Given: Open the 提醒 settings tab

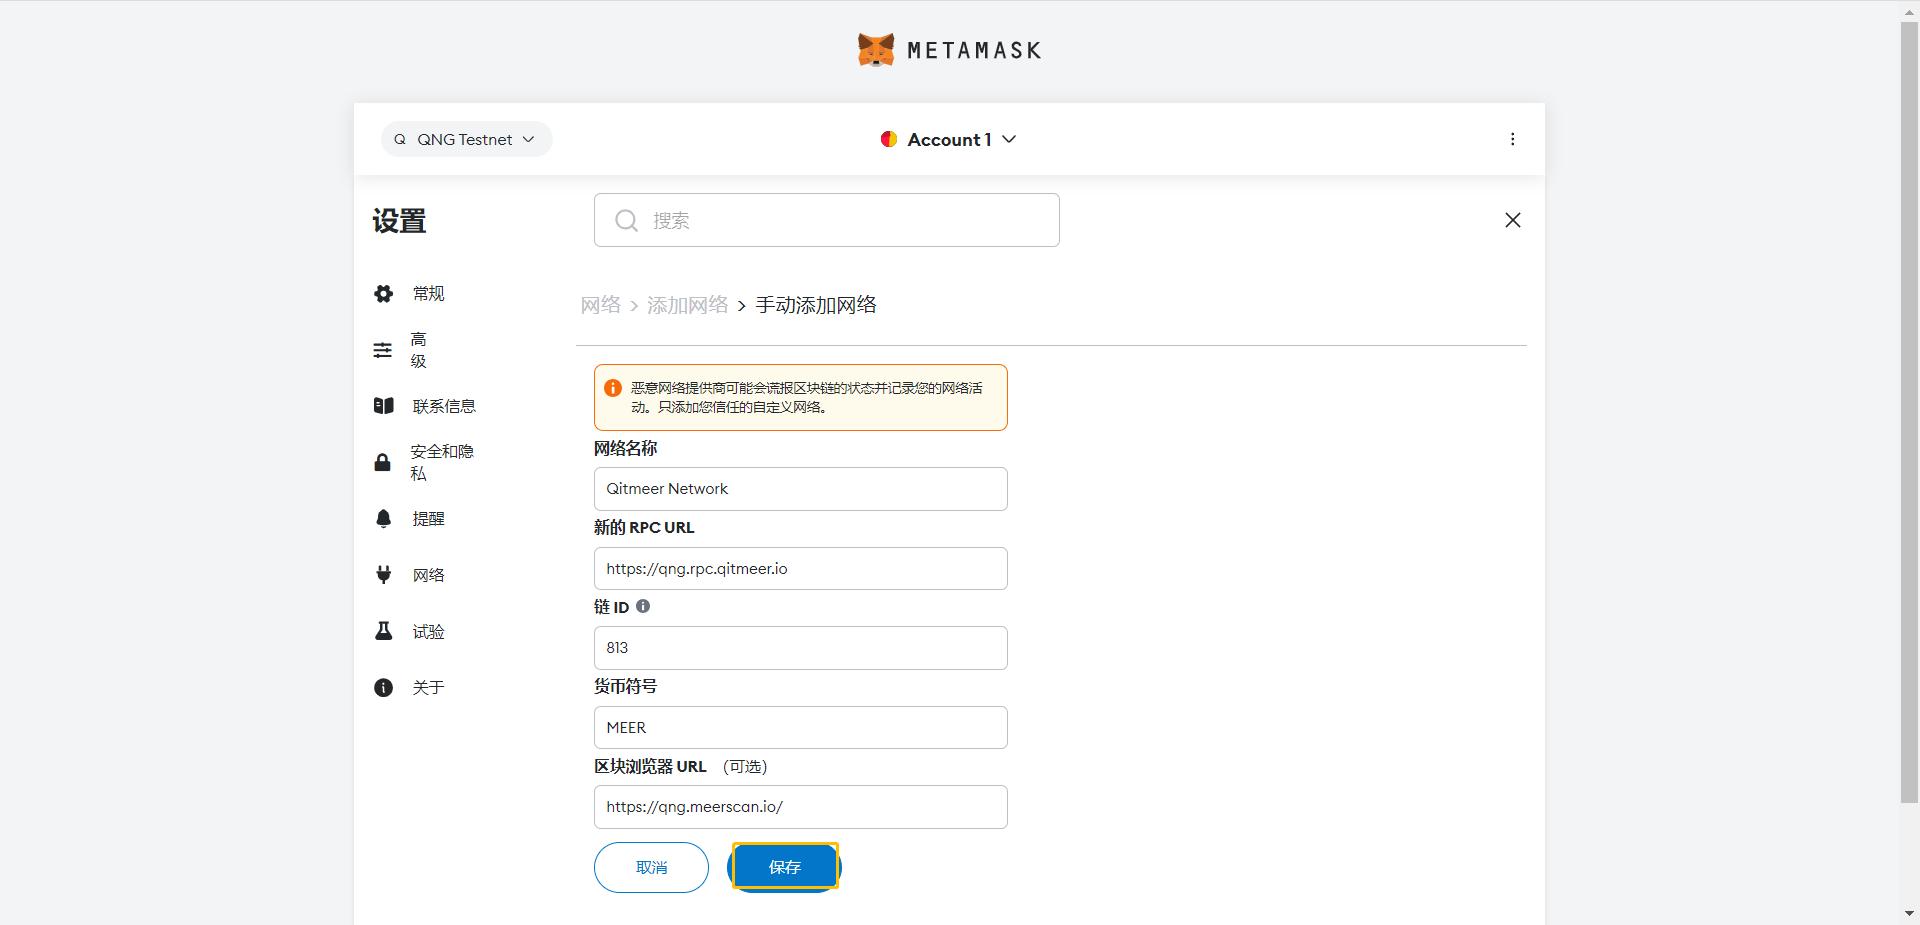Looking at the screenshot, I should click(428, 518).
